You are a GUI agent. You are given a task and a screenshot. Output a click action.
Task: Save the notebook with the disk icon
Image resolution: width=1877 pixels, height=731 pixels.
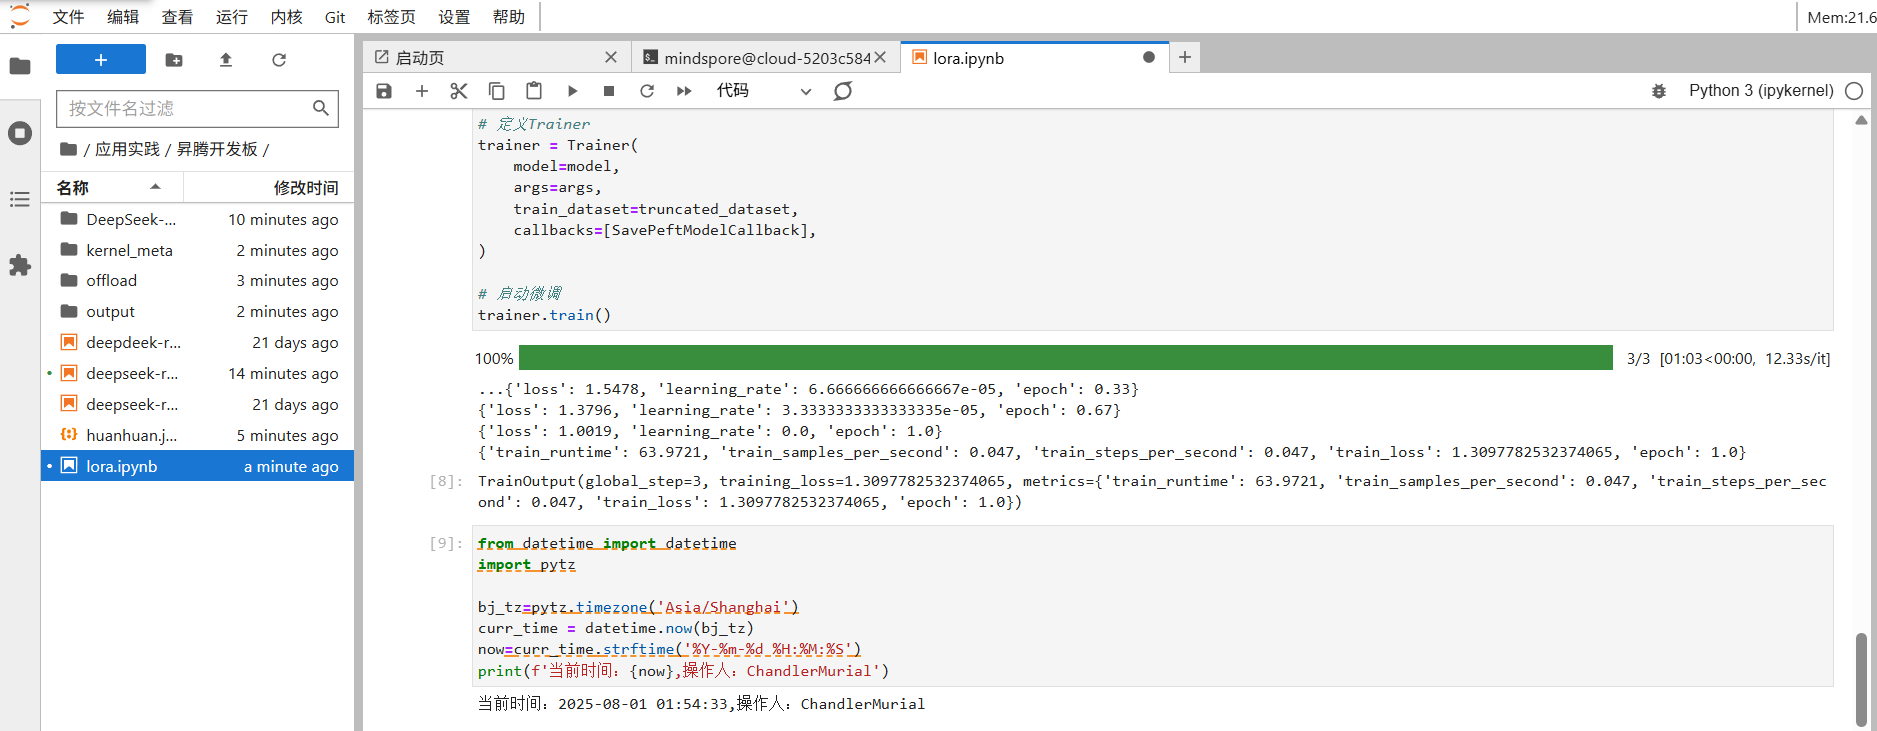tap(384, 91)
